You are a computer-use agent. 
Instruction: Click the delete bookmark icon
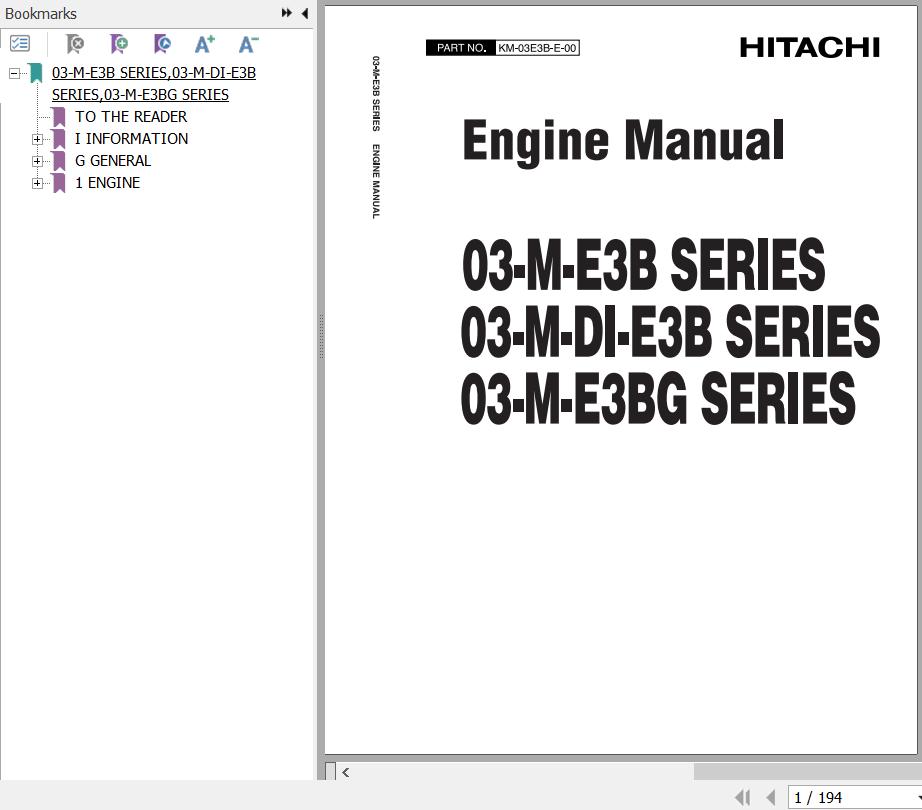point(75,43)
